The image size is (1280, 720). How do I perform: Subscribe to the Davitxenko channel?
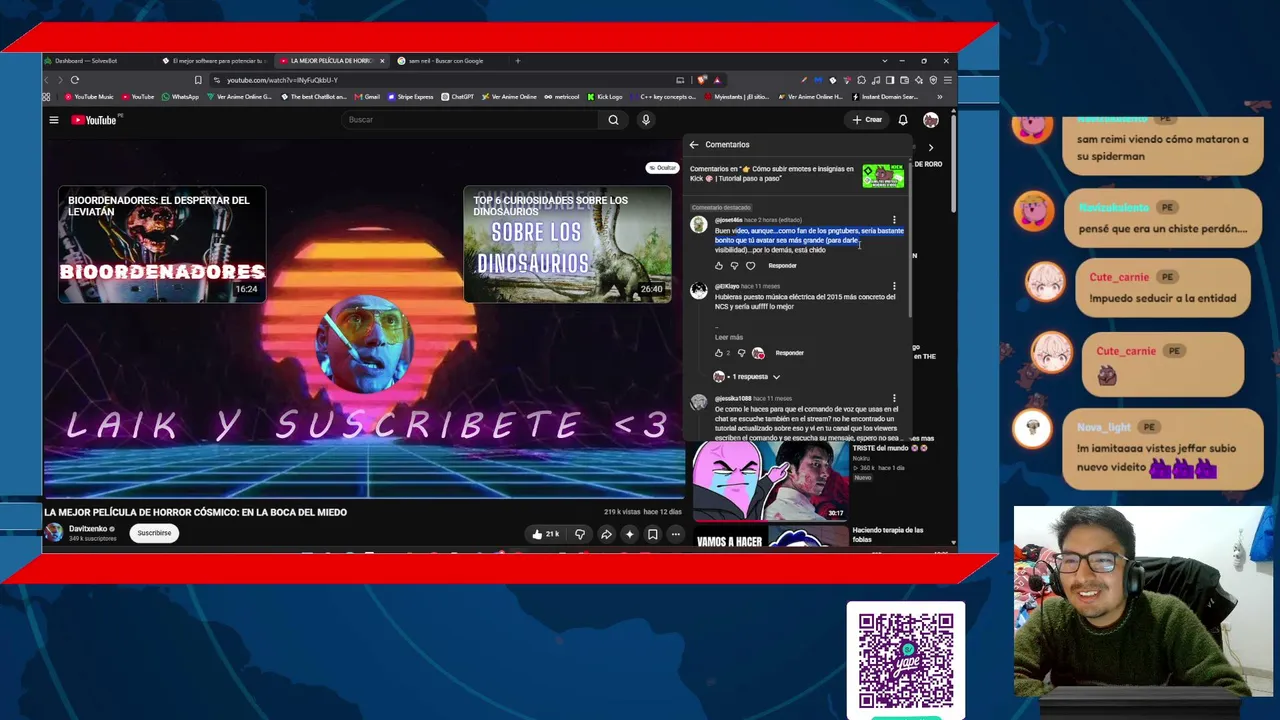154,533
